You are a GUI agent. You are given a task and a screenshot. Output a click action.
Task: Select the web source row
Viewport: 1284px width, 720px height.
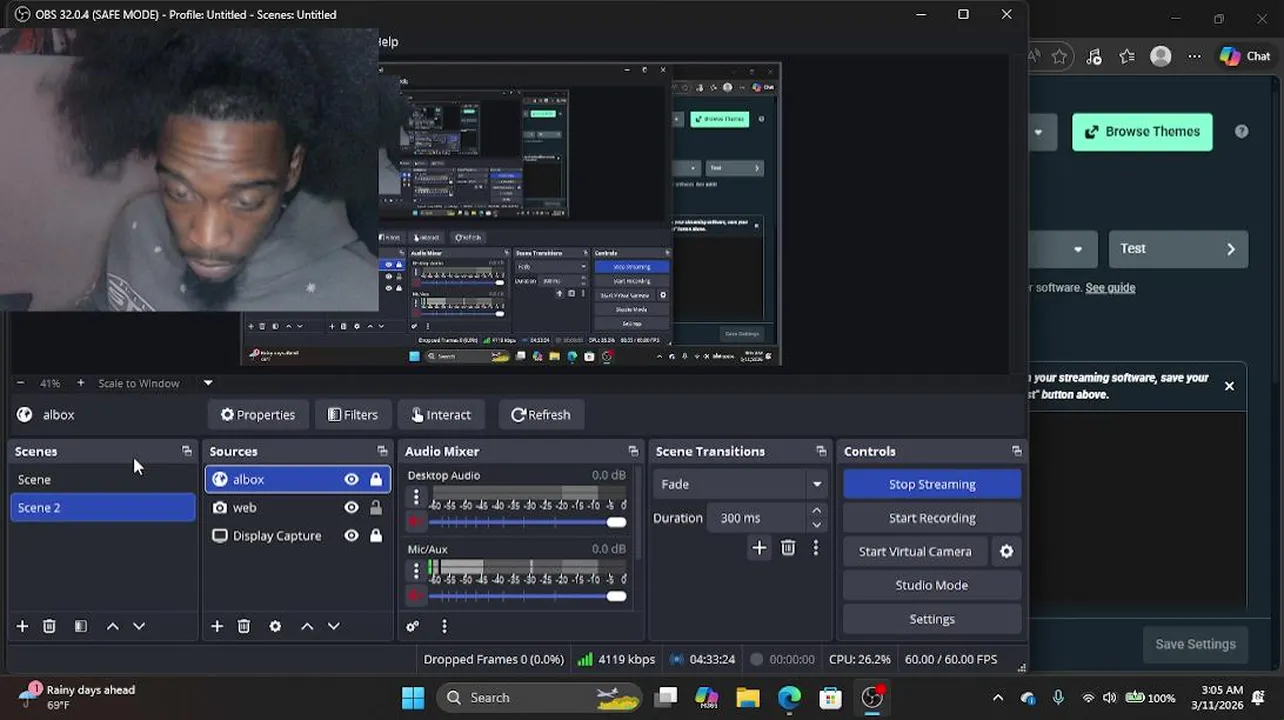point(298,507)
